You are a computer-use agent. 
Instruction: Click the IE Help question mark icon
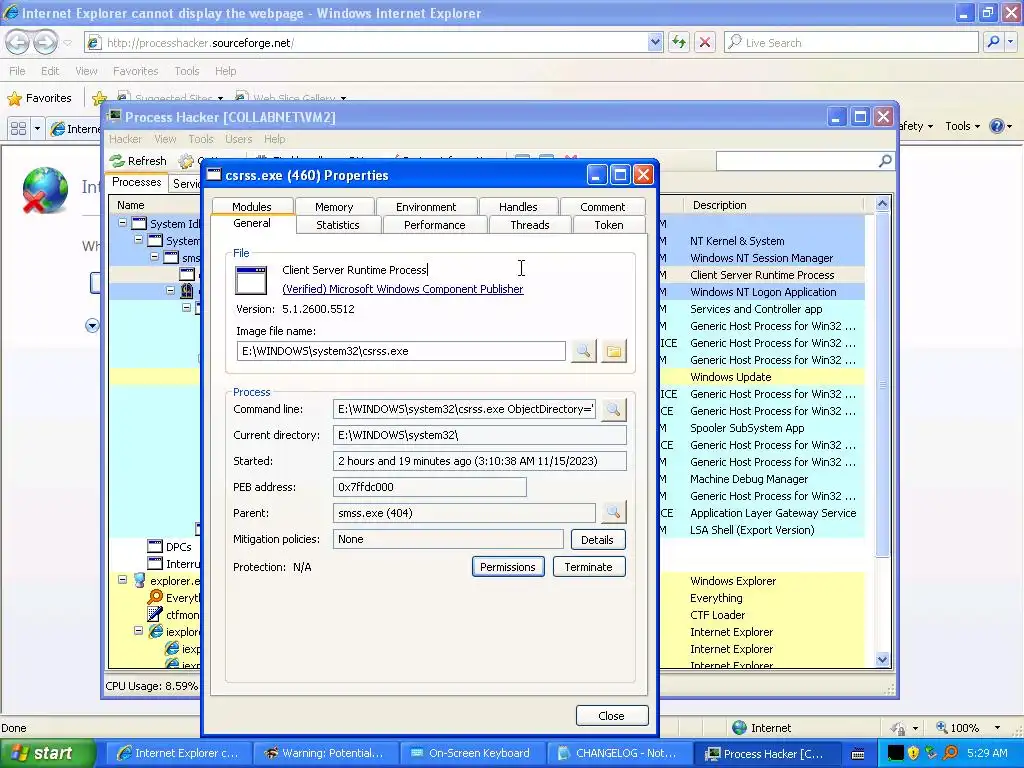[997, 126]
